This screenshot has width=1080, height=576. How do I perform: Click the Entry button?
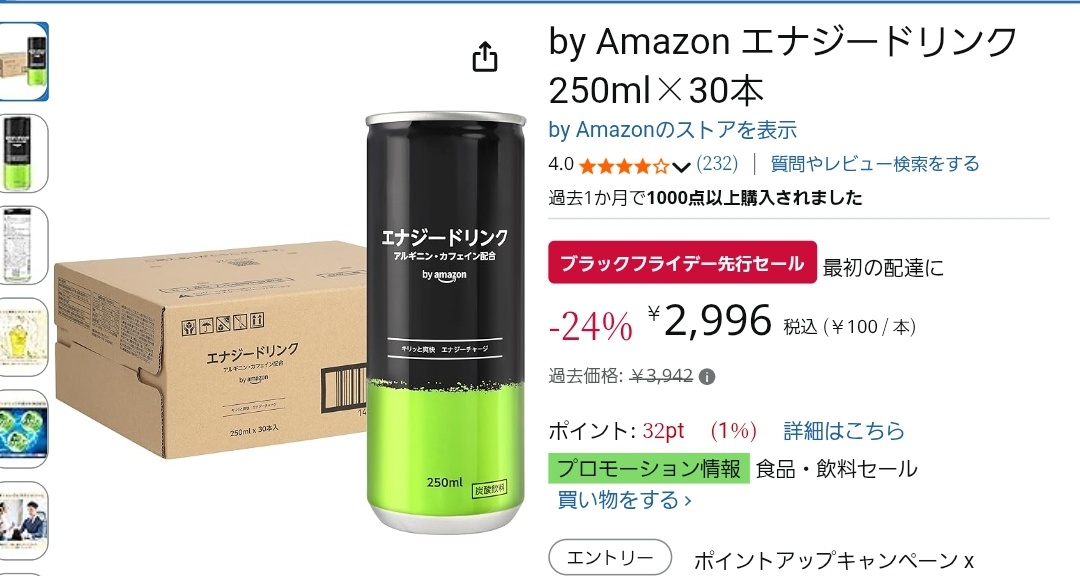pyautogui.click(x=610, y=557)
